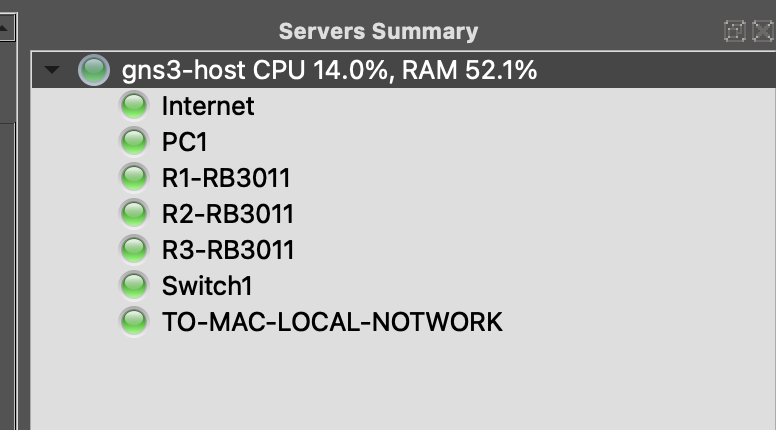
Task: Select the R2-RB3011 router entry
Action: pos(228,214)
